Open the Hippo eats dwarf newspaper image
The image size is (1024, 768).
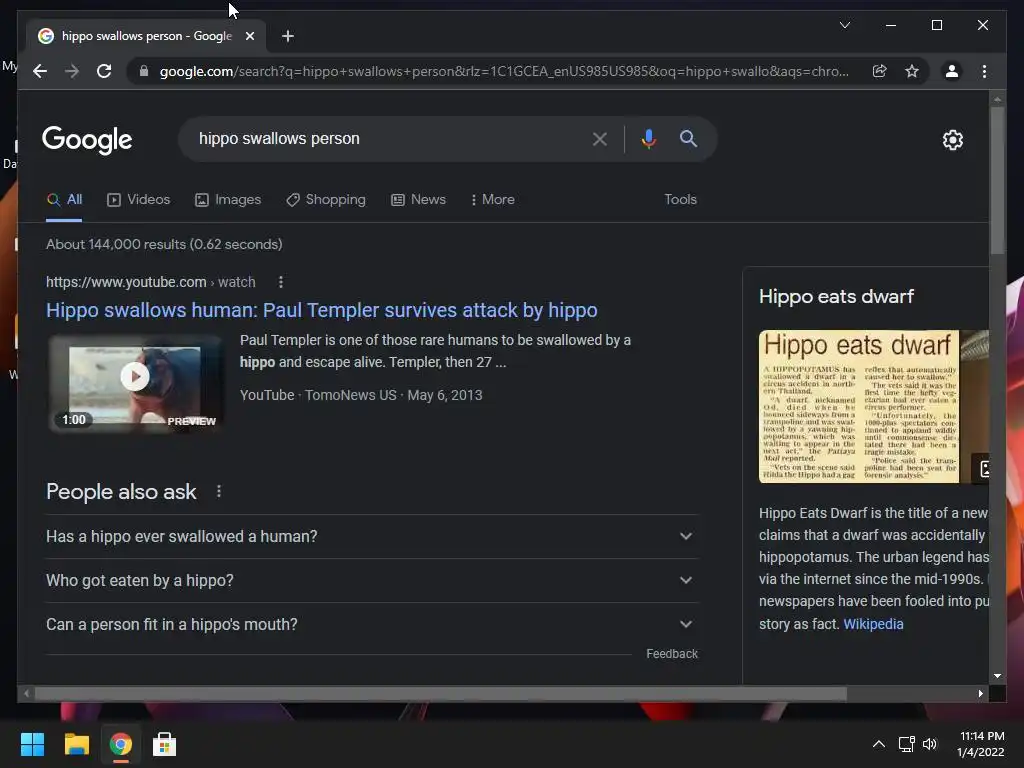coord(859,407)
